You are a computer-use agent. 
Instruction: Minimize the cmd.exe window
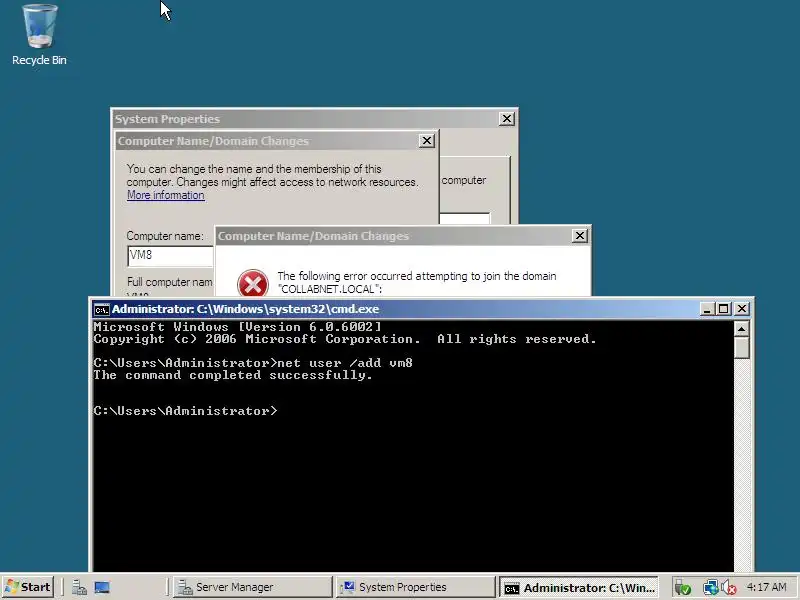[707, 309]
